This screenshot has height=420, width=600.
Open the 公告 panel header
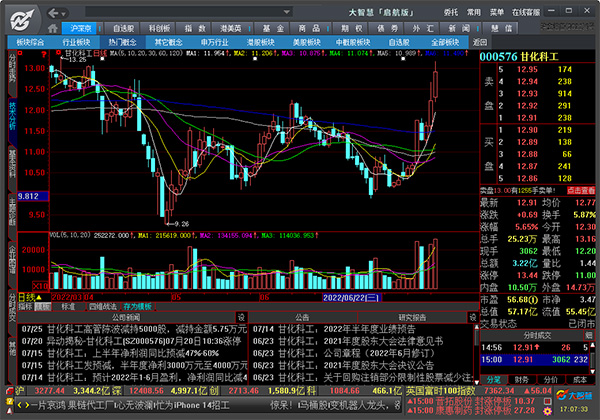tap(302, 317)
